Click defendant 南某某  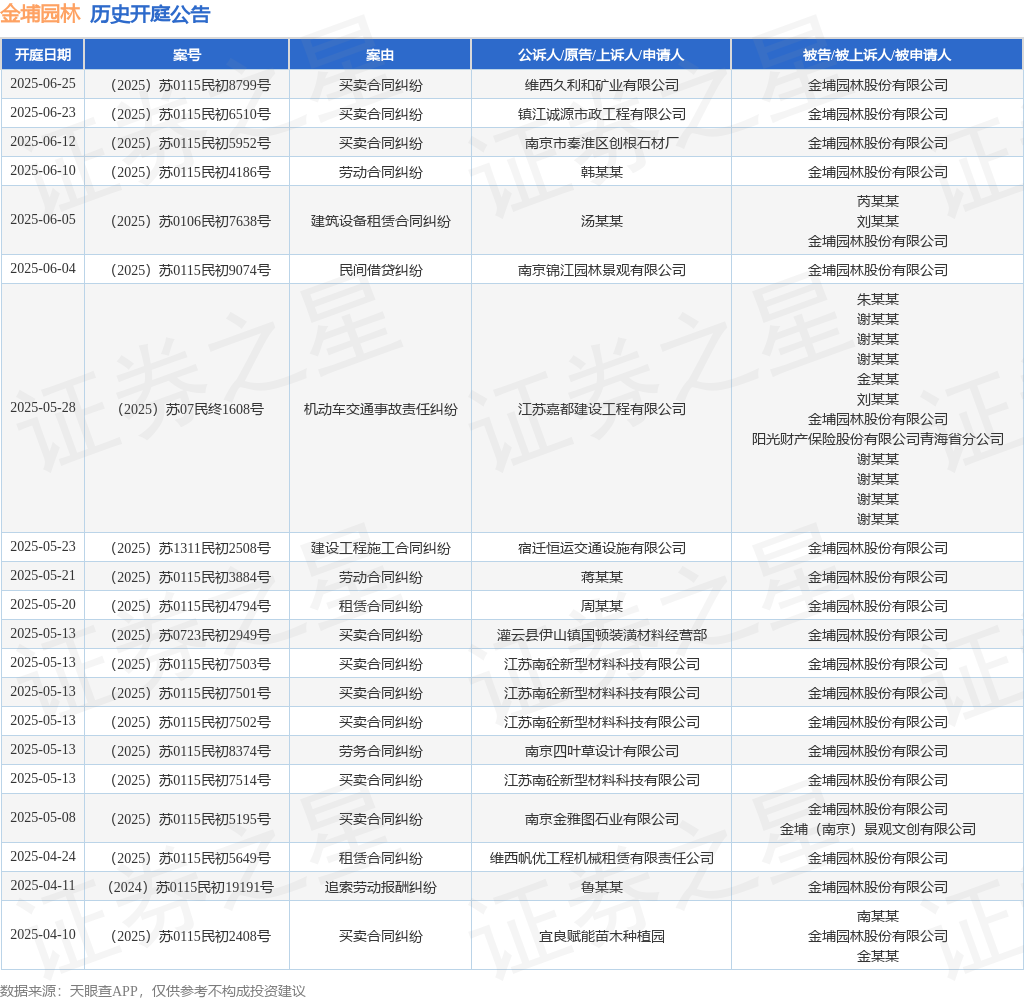tap(878, 916)
